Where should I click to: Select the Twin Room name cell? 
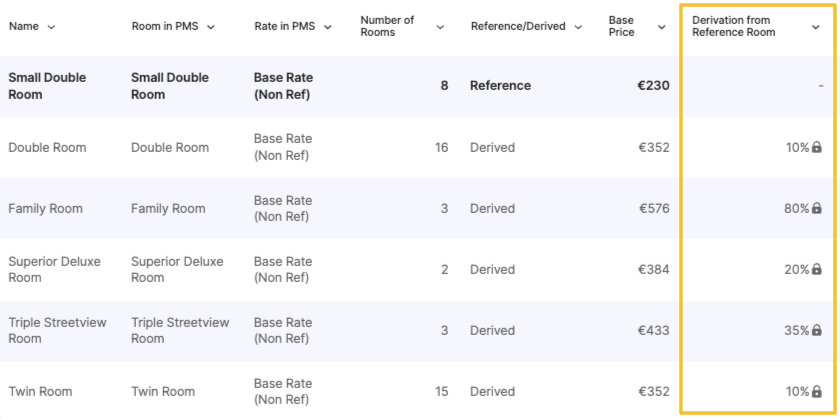click(x=40, y=392)
